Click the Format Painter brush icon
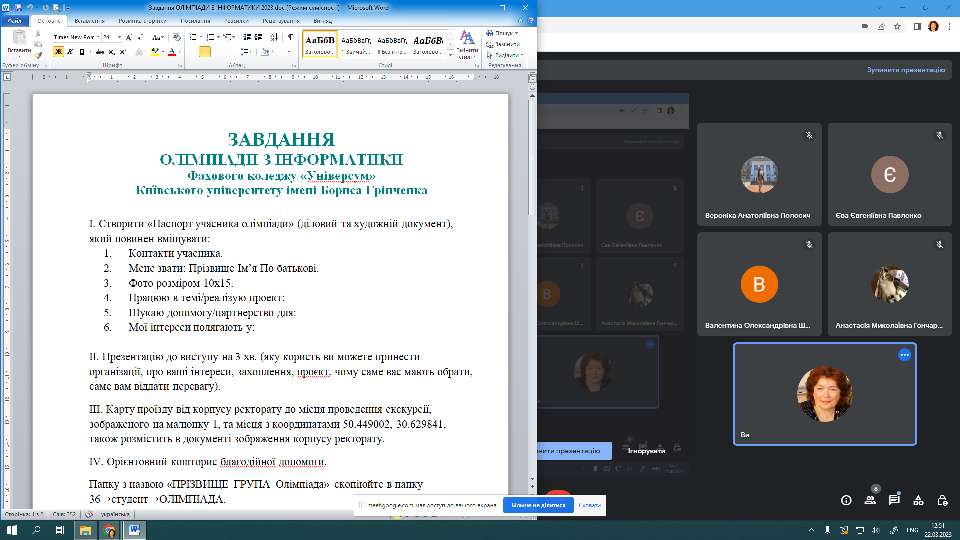960x540 pixels. tap(38, 55)
